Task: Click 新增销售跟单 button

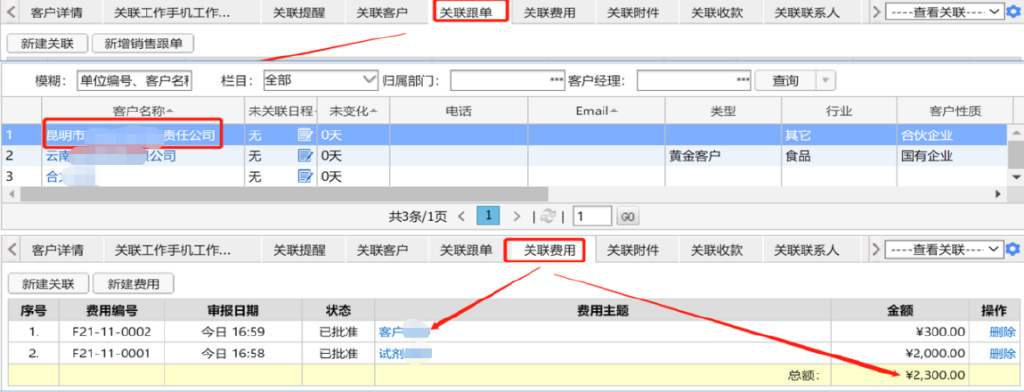Action: tap(143, 44)
